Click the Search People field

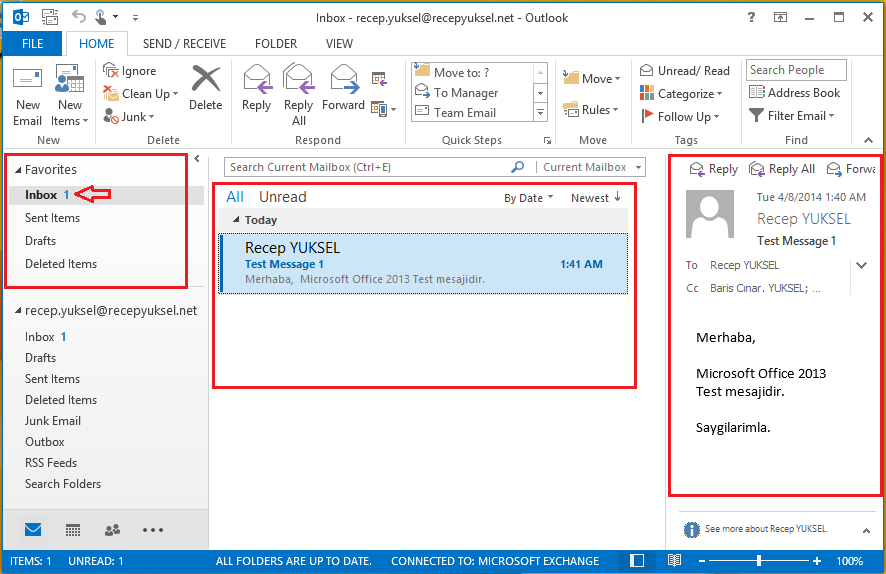tap(796, 70)
